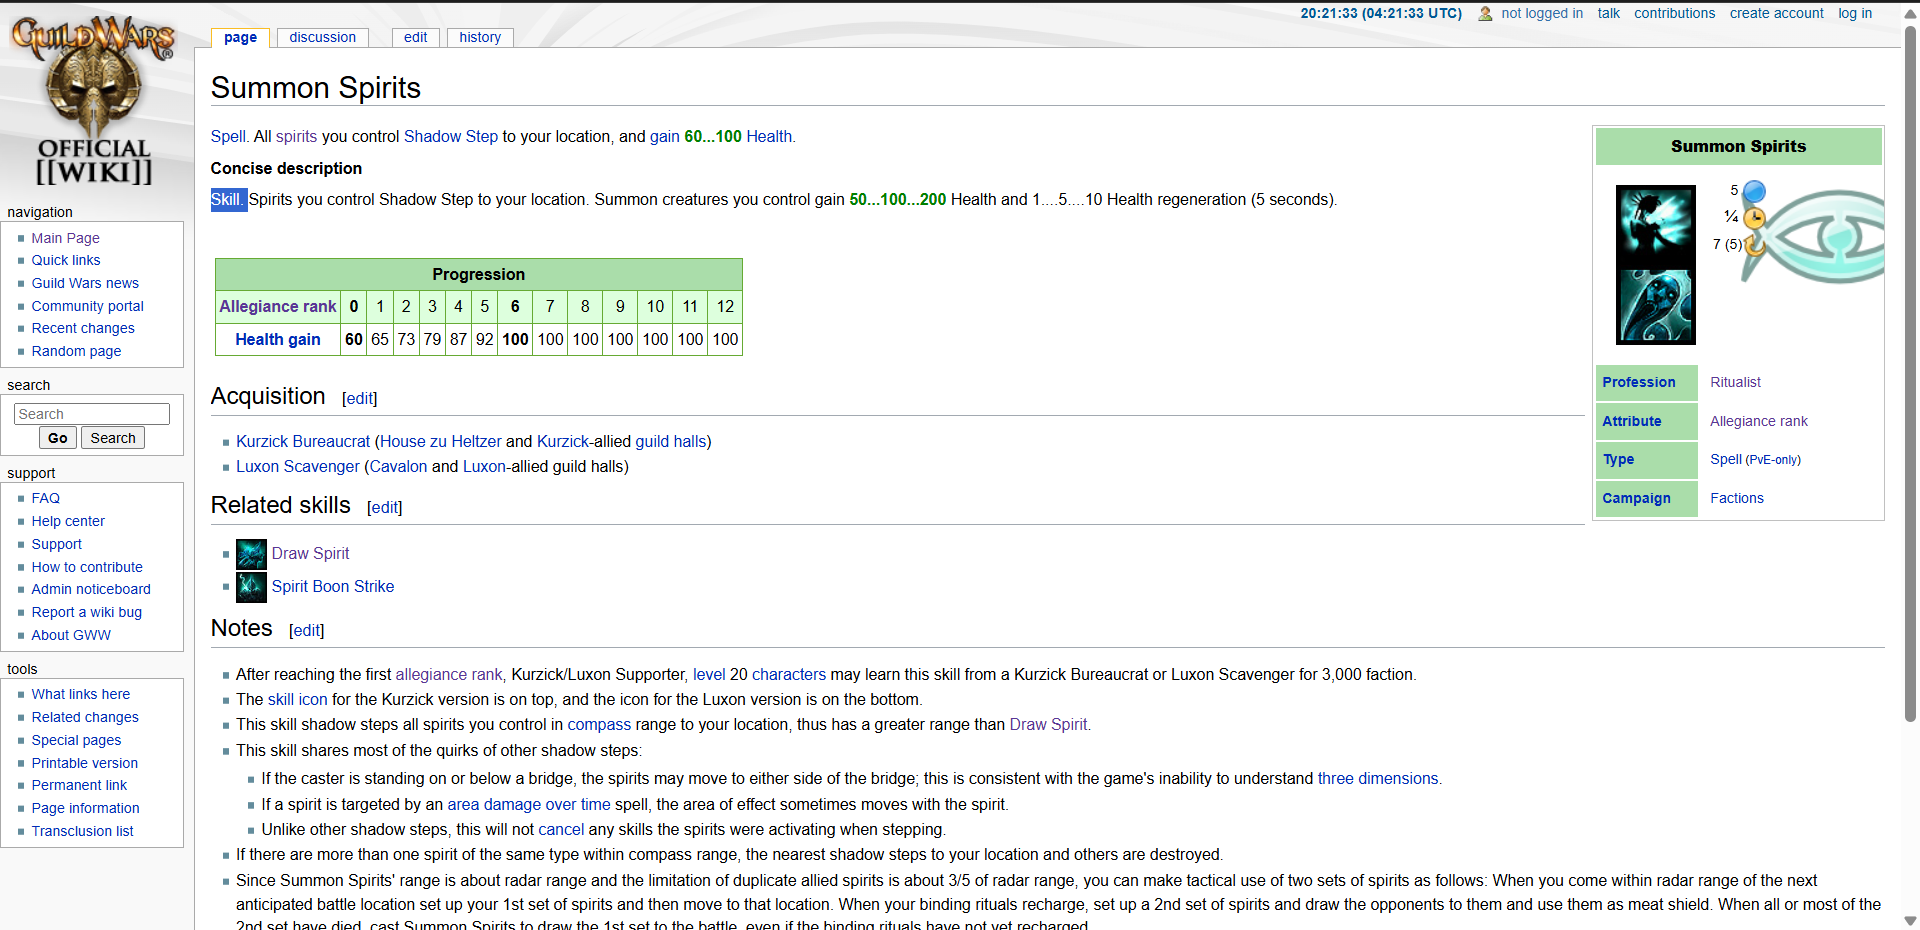Edit the Acquisition section
1920x930 pixels.
(359, 398)
